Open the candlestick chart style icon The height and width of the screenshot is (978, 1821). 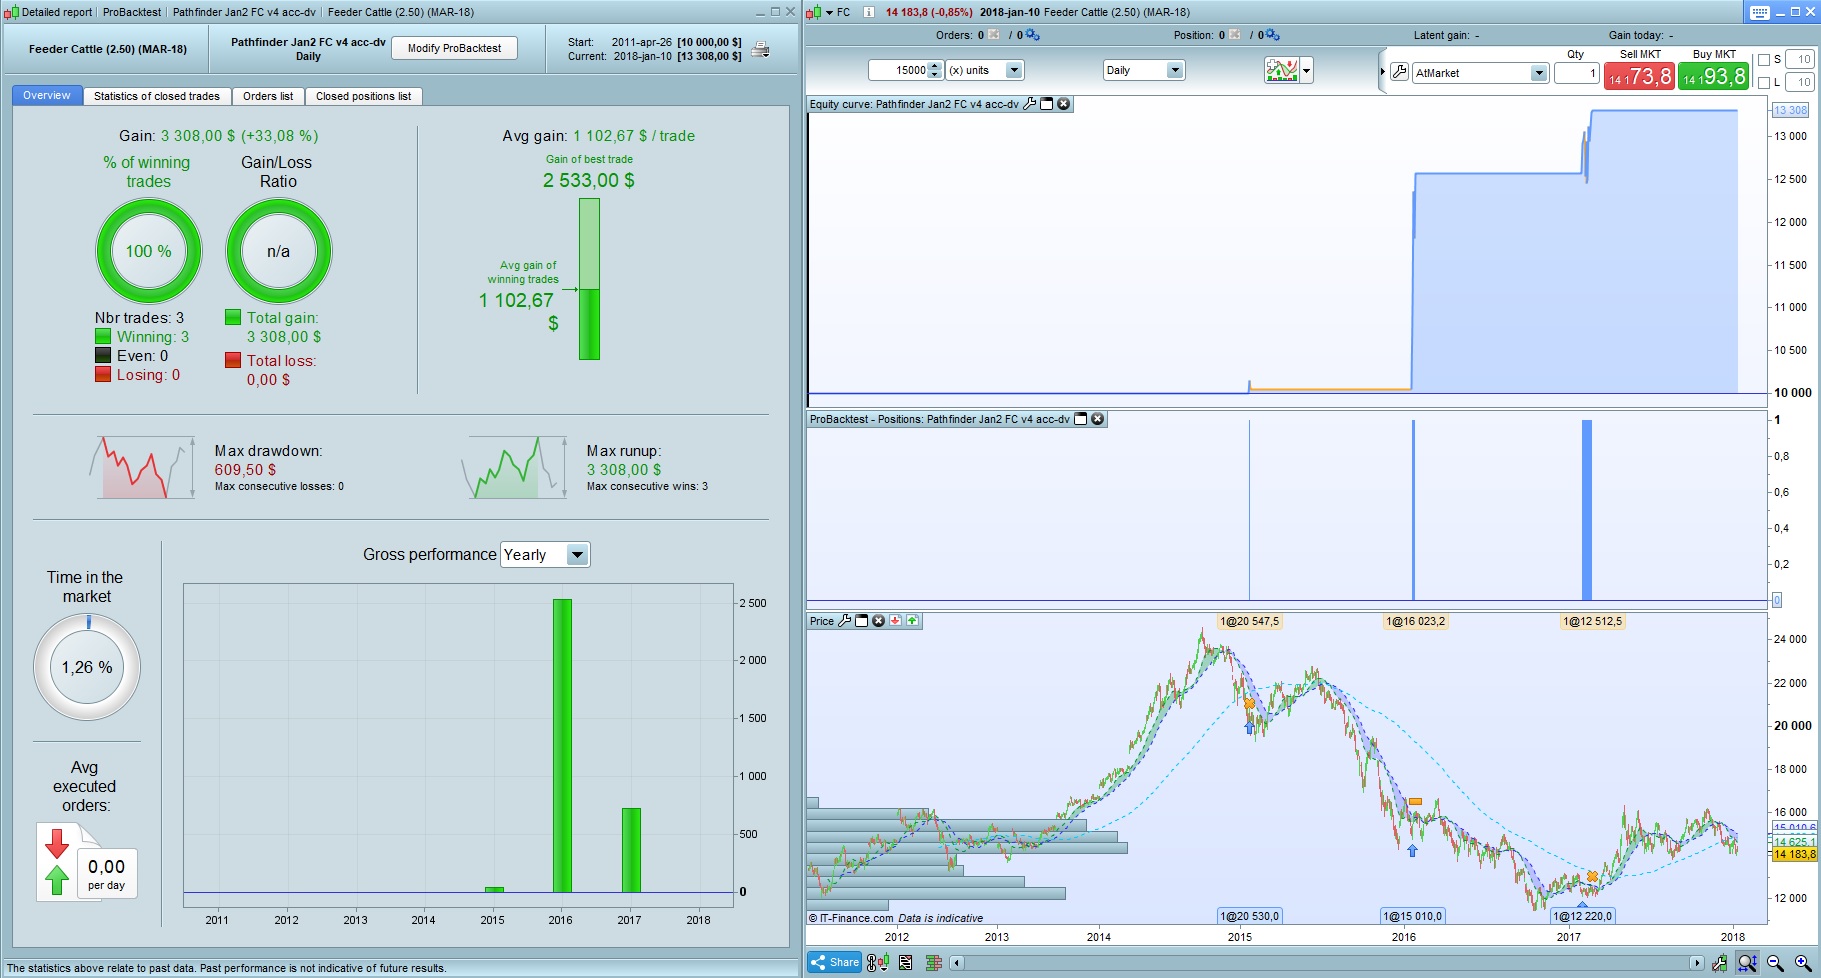click(878, 963)
